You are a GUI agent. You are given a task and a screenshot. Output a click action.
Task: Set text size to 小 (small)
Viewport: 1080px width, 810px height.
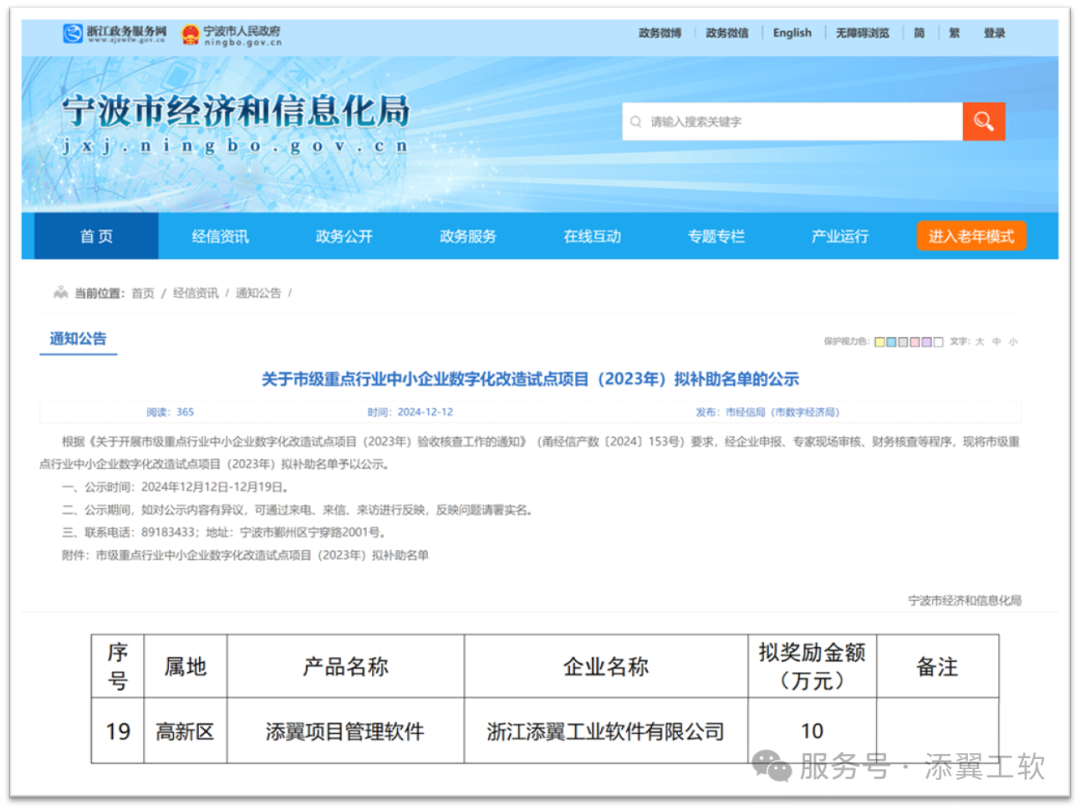click(1013, 342)
